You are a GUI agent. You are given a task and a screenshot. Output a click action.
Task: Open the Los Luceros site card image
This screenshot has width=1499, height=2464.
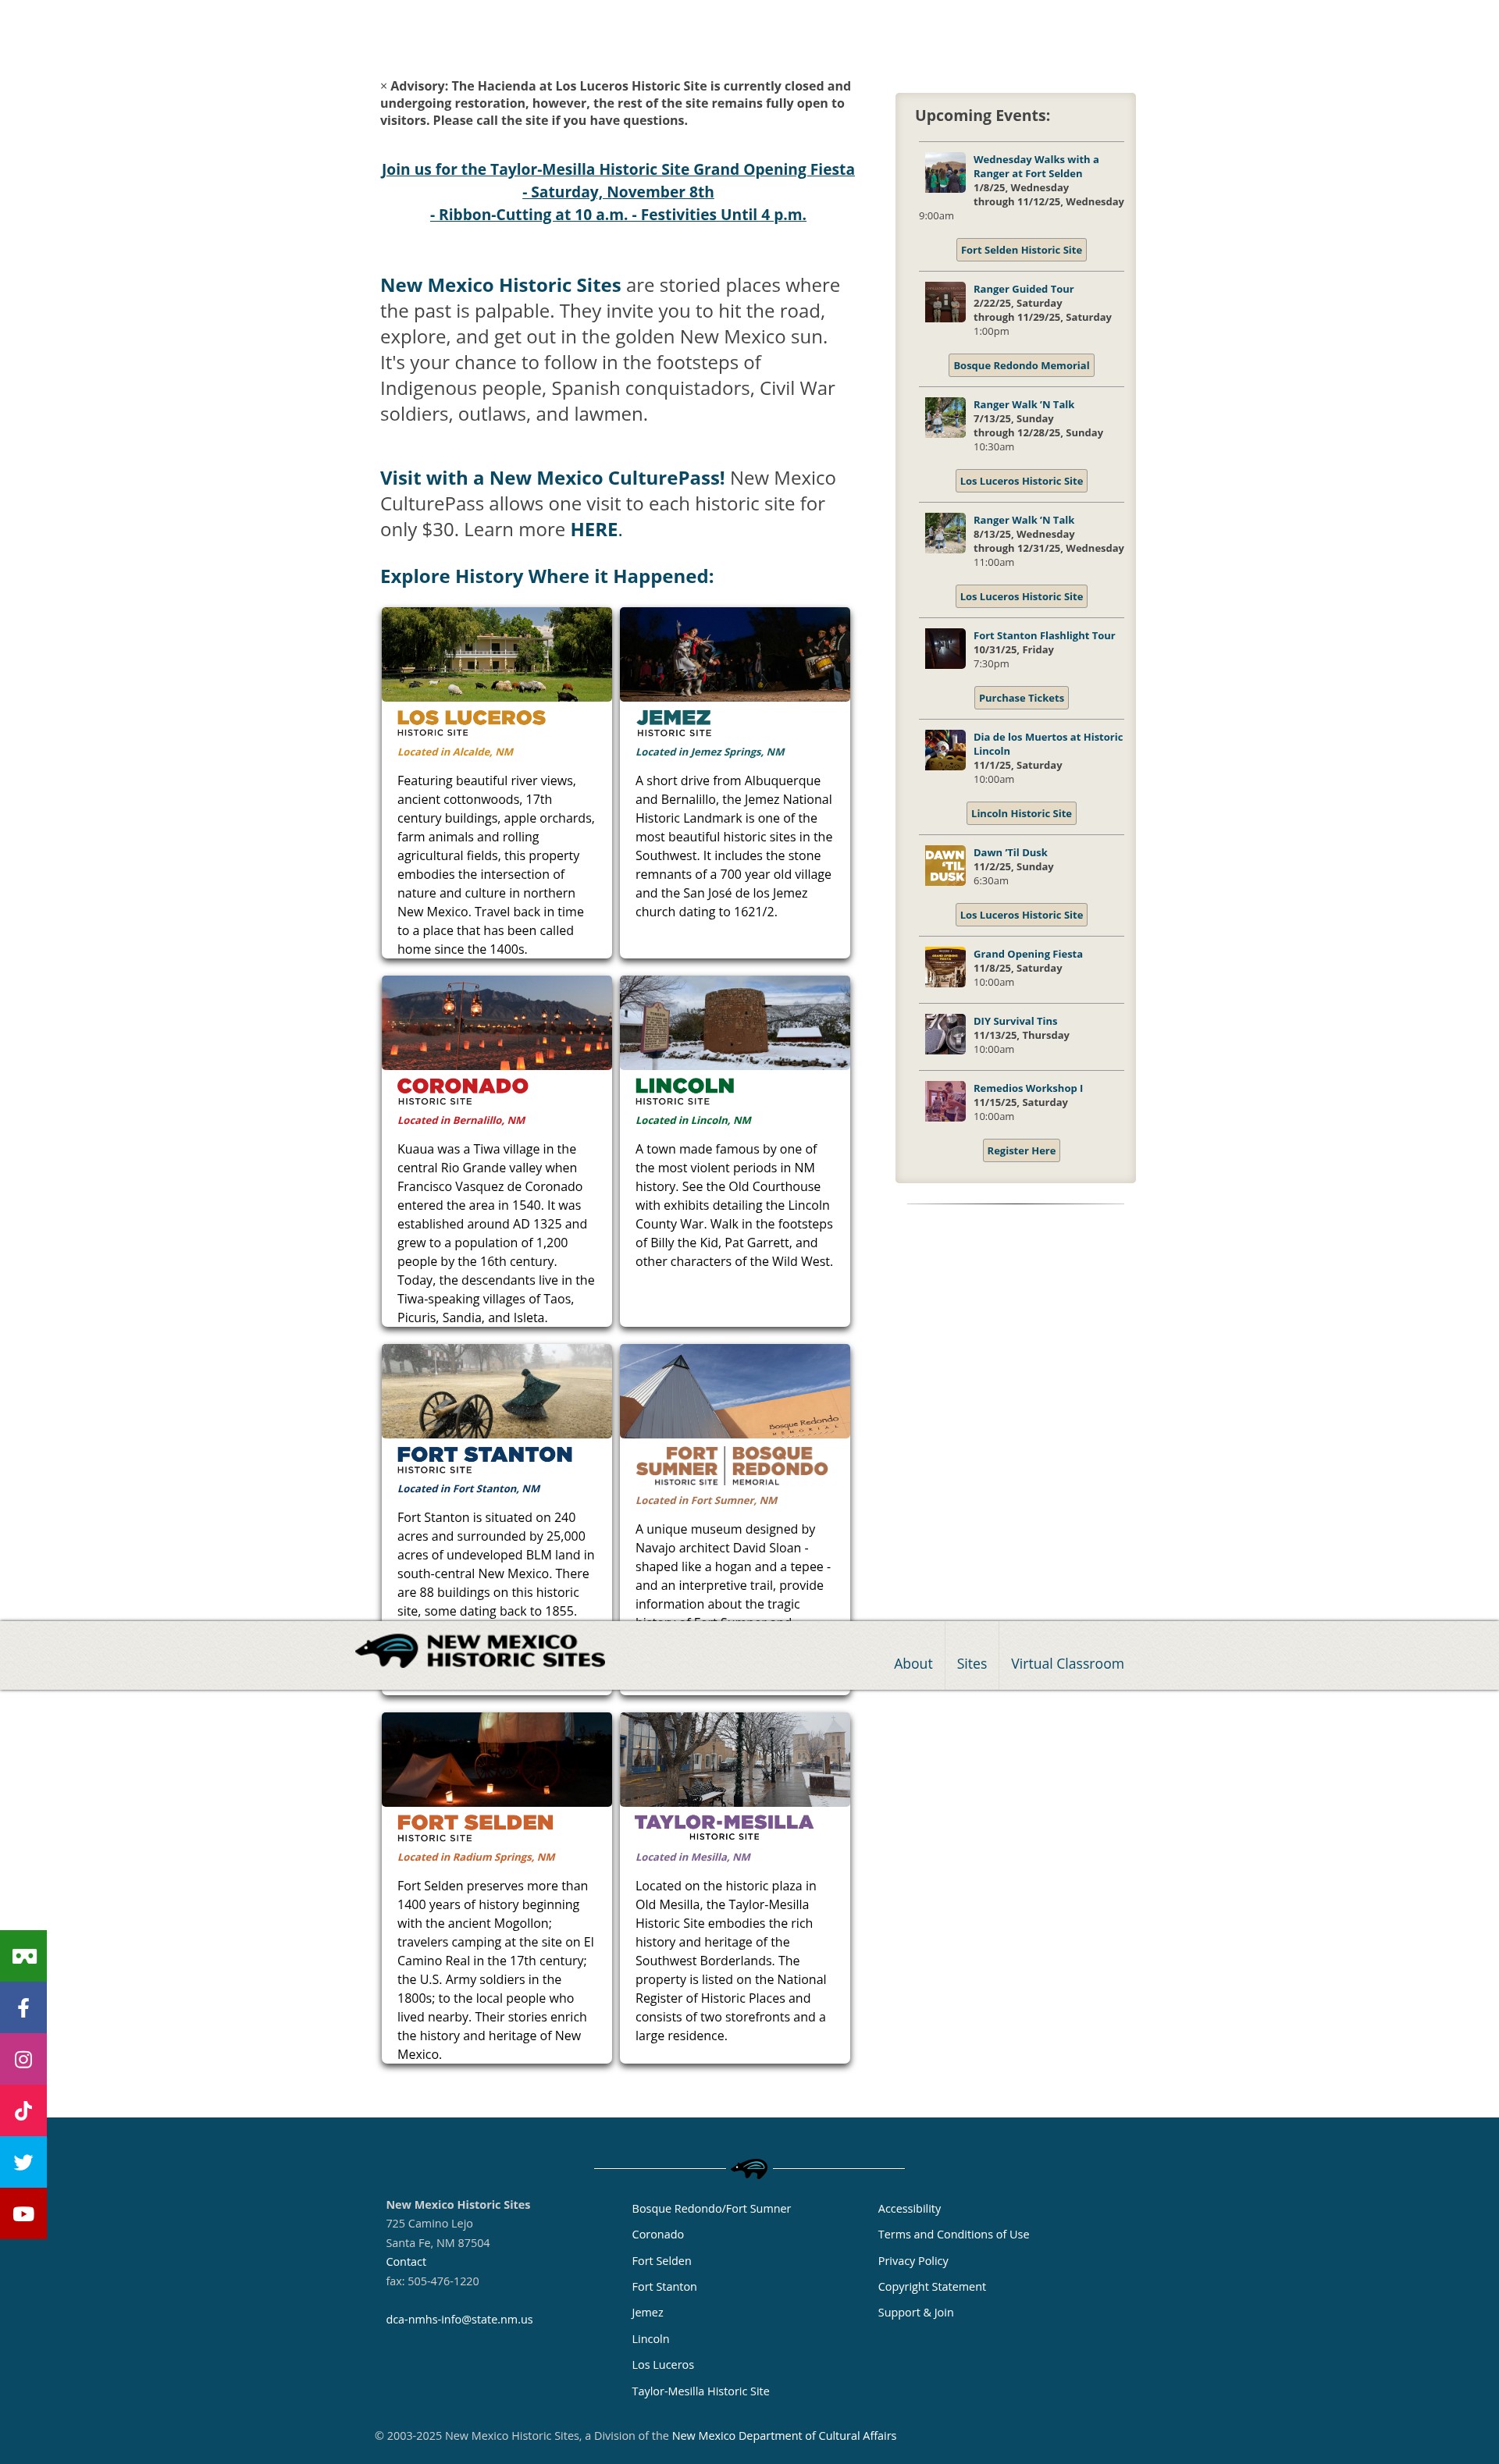click(496, 654)
